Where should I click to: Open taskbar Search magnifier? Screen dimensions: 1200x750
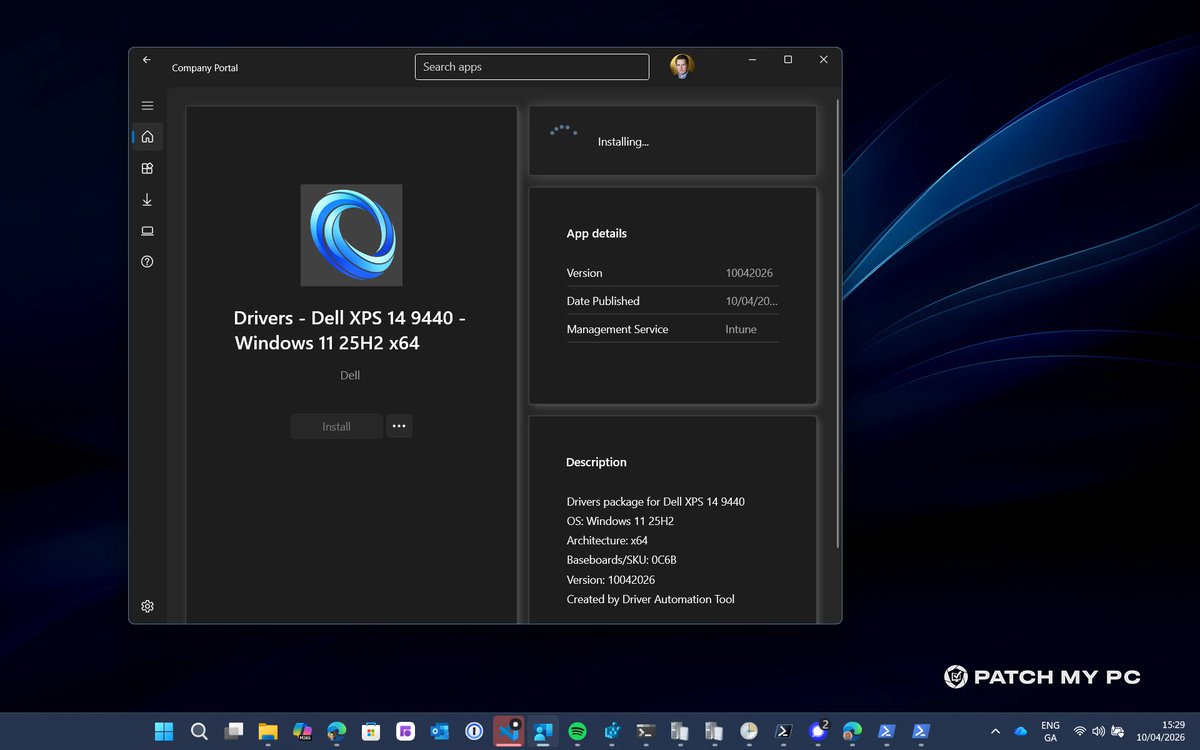198,731
